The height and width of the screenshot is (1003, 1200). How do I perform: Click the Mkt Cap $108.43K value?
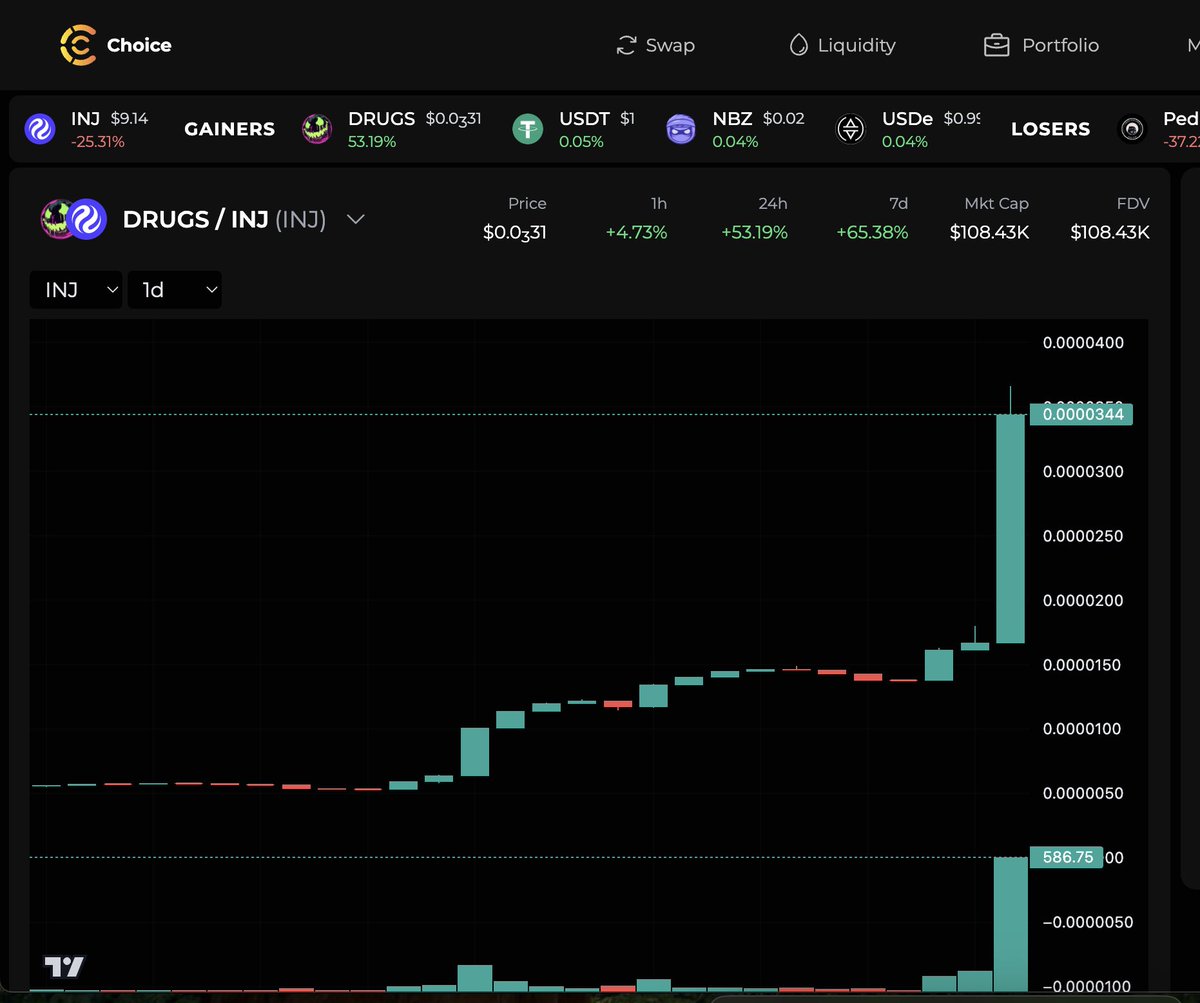coord(989,232)
